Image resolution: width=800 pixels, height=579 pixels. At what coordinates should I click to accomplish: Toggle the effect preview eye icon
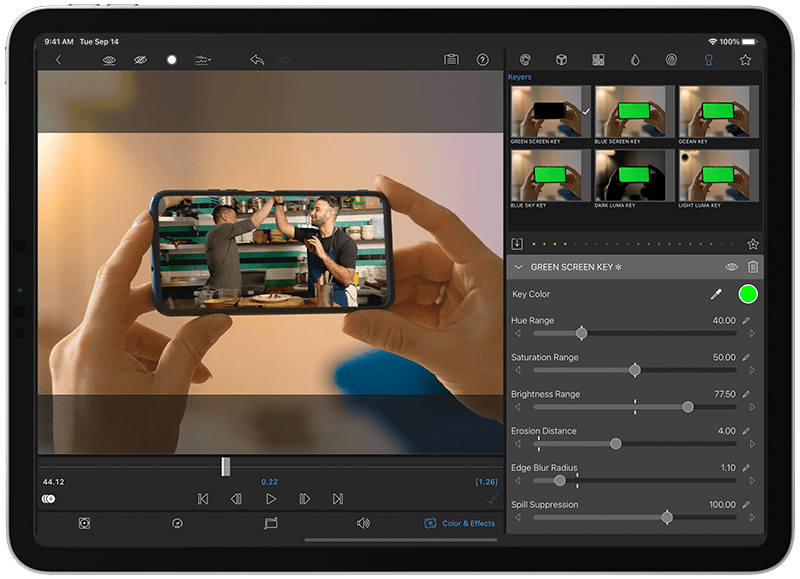point(108,60)
